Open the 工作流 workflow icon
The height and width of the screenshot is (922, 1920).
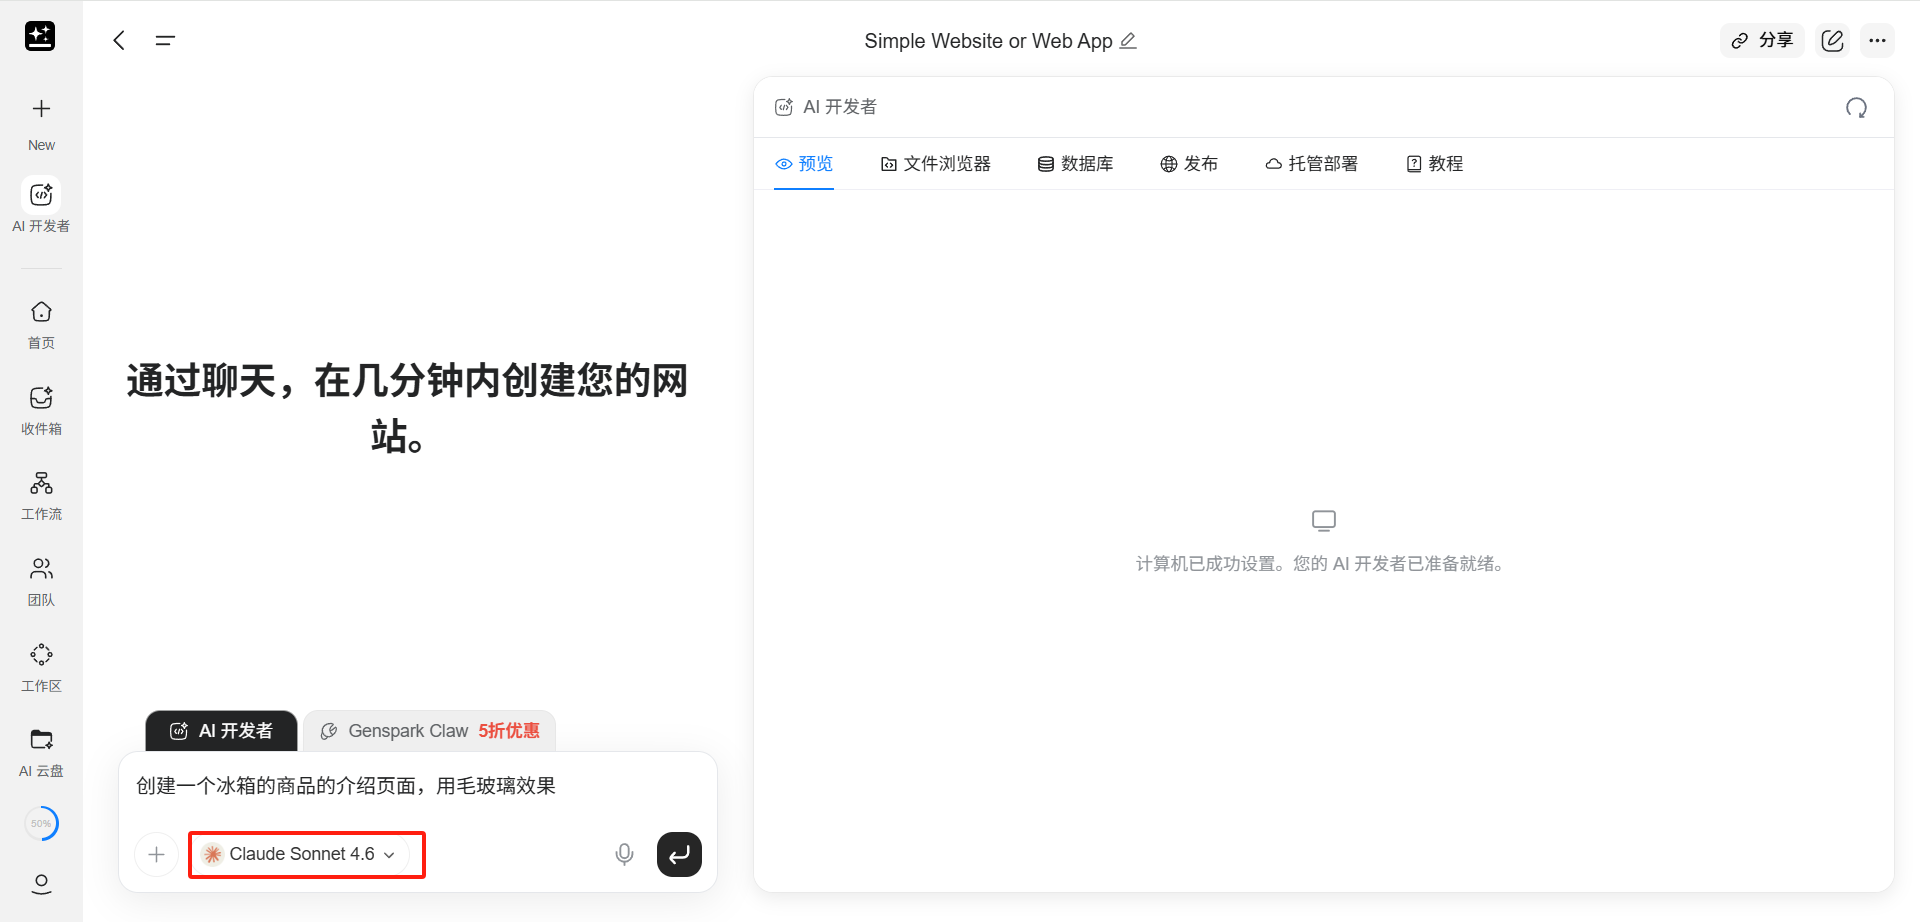pyautogui.click(x=41, y=484)
